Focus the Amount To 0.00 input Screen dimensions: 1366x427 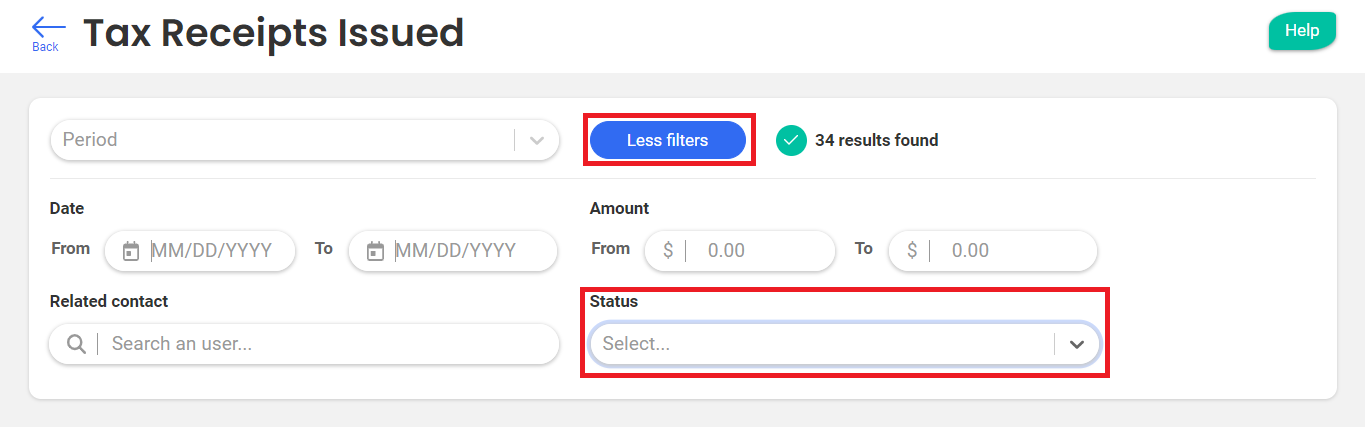click(x=1010, y=251)
